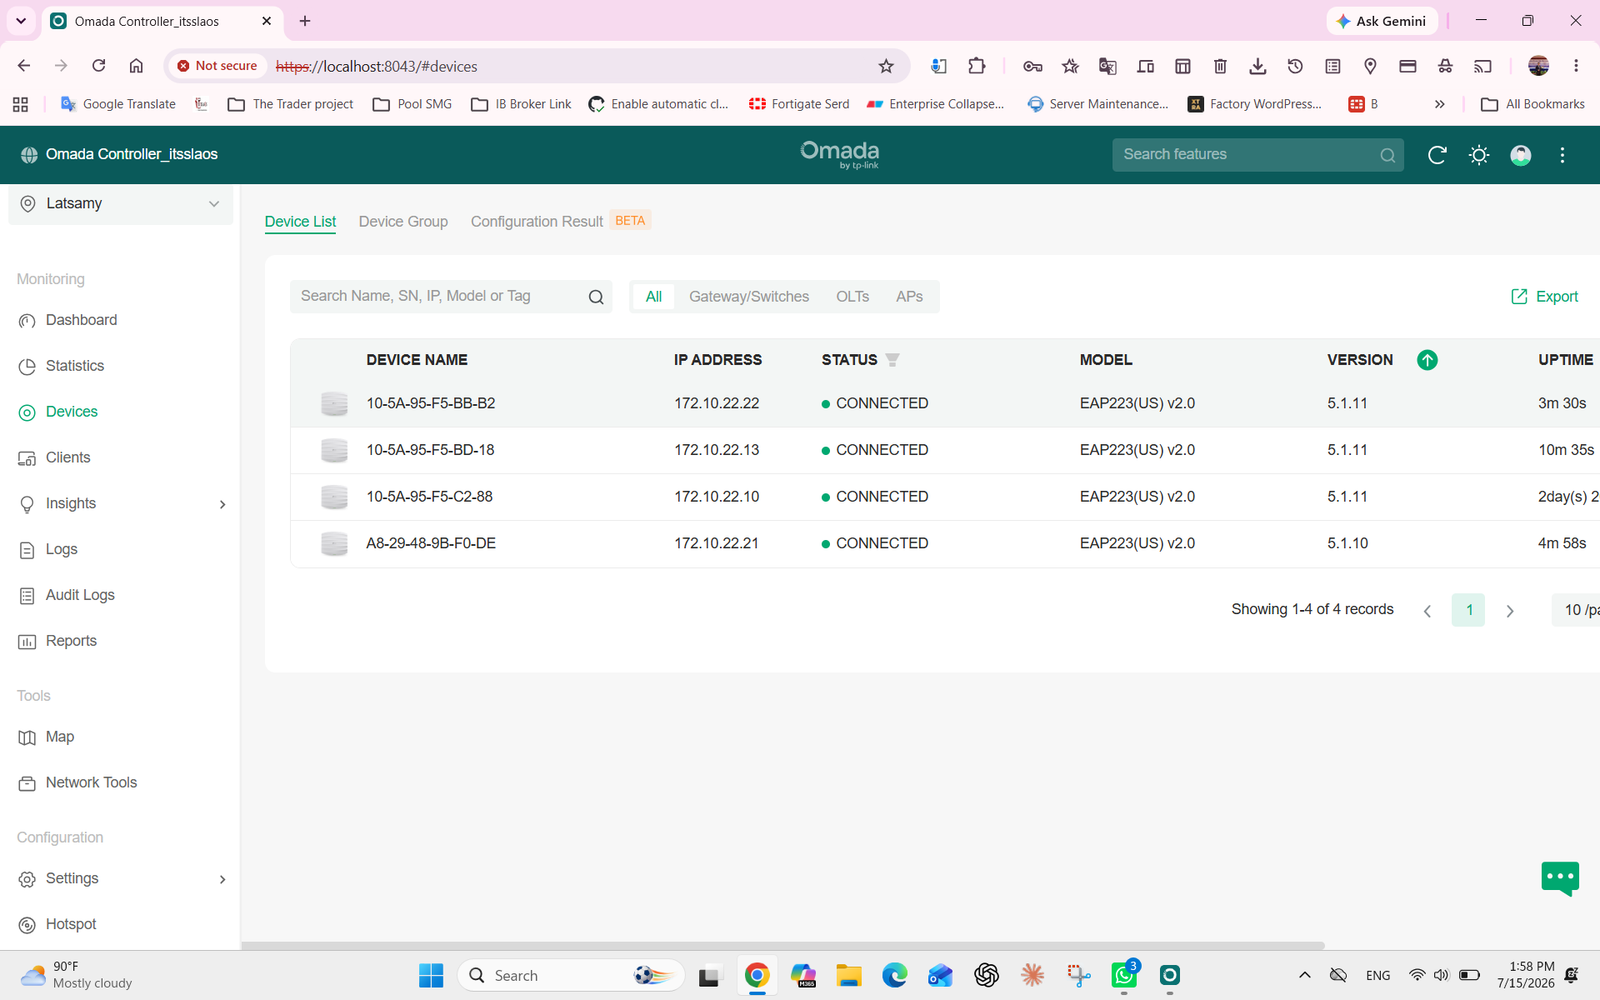Image resolution: width=1600 pixels, height=1000 pixels.
Task: Open device 10-5A-95-F5-BD-18
Action: tap(430, 450)
